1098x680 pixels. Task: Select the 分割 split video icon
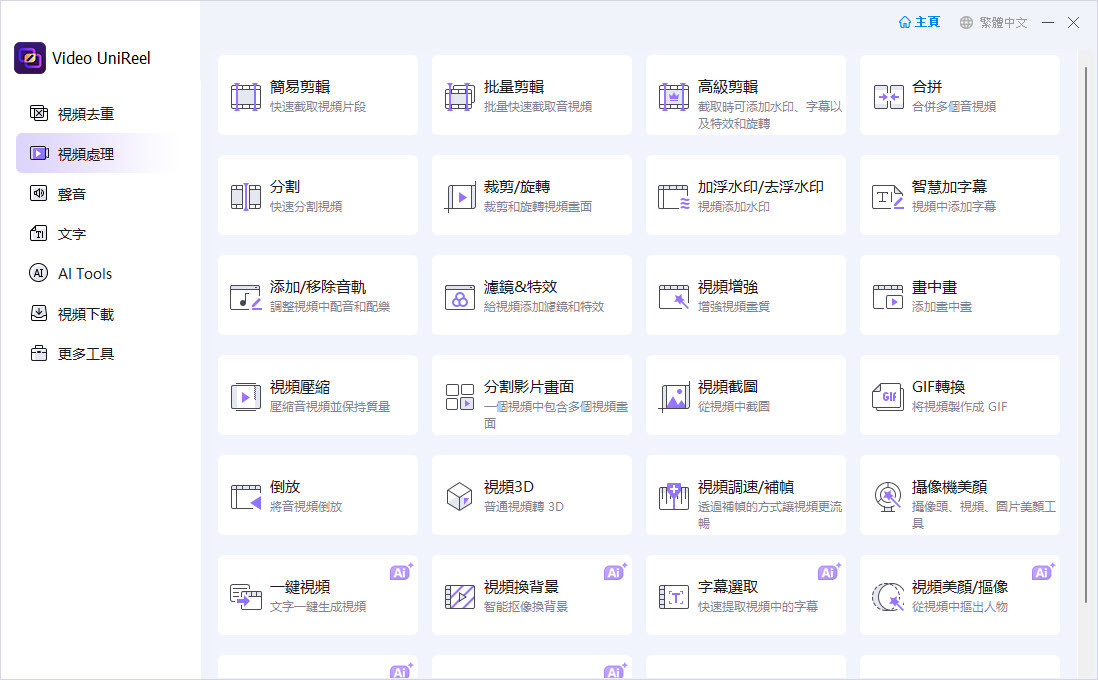point(246,197)
